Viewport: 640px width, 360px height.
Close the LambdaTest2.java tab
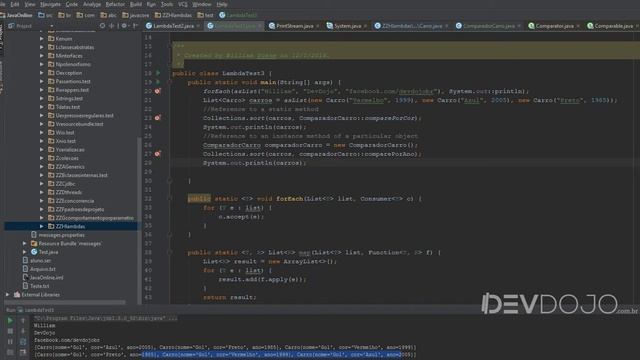click(x=198, y=26)
